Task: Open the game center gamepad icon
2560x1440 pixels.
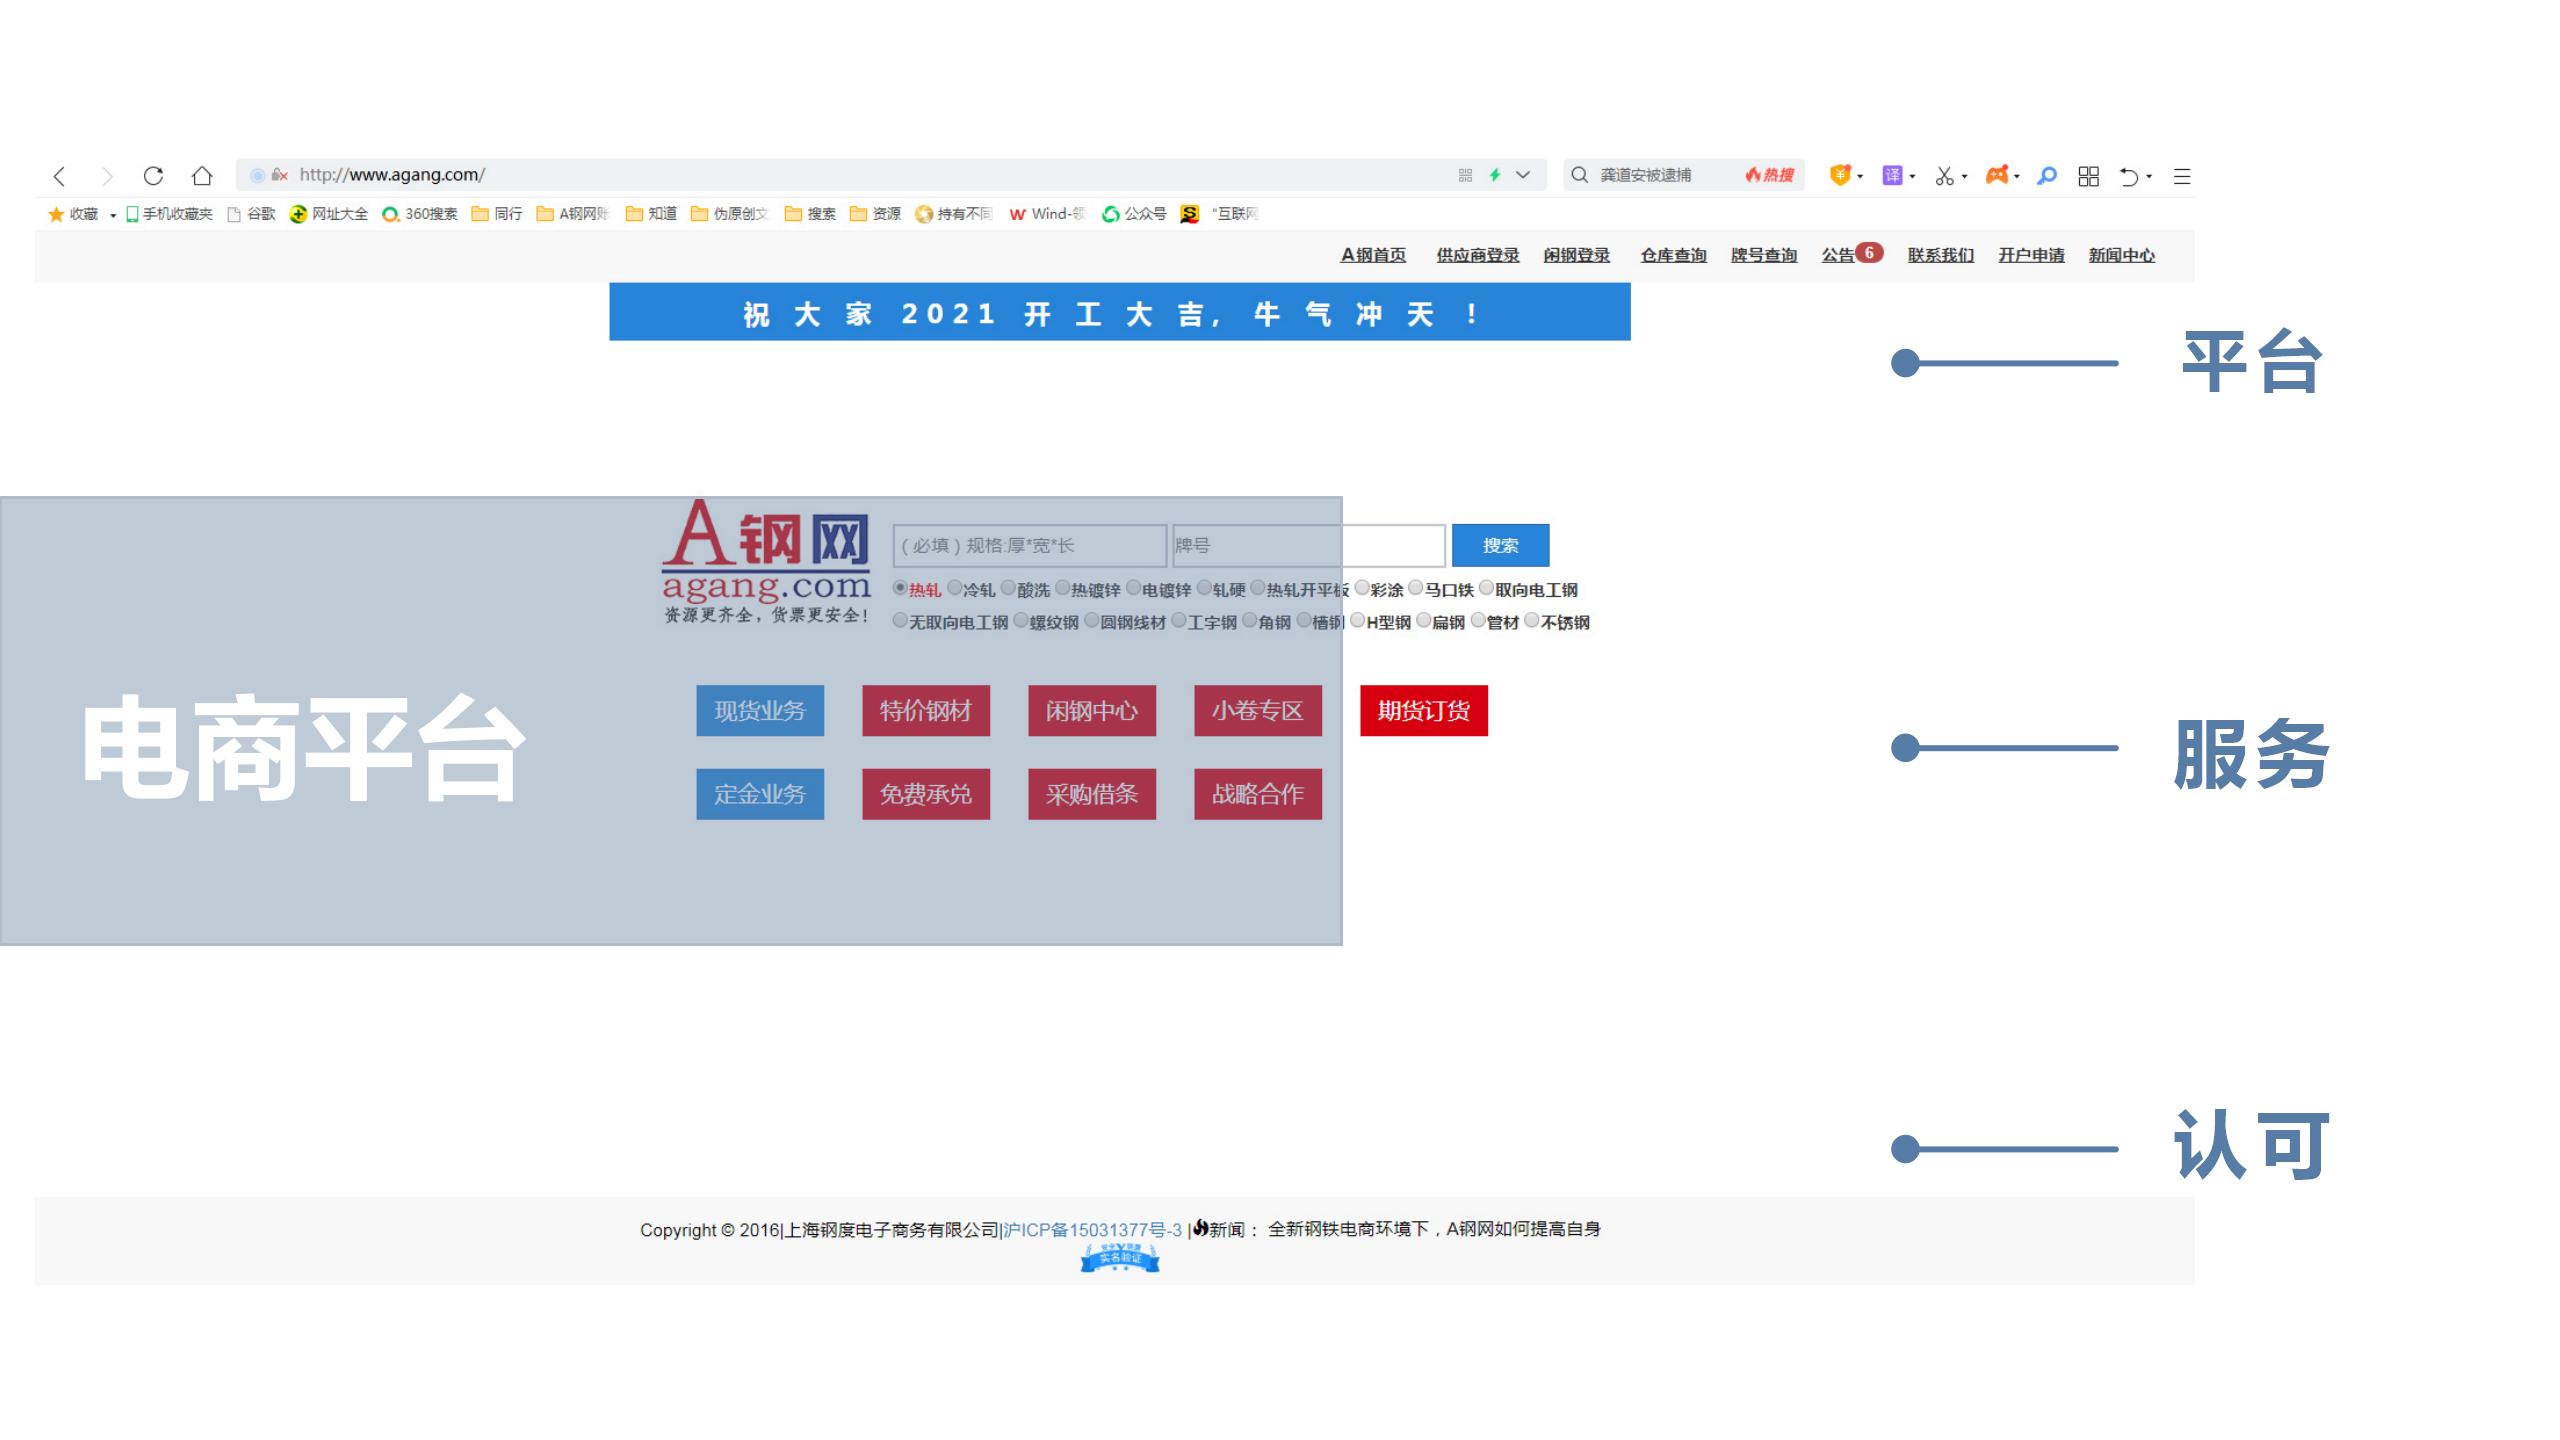Action: pos(2000,175)
